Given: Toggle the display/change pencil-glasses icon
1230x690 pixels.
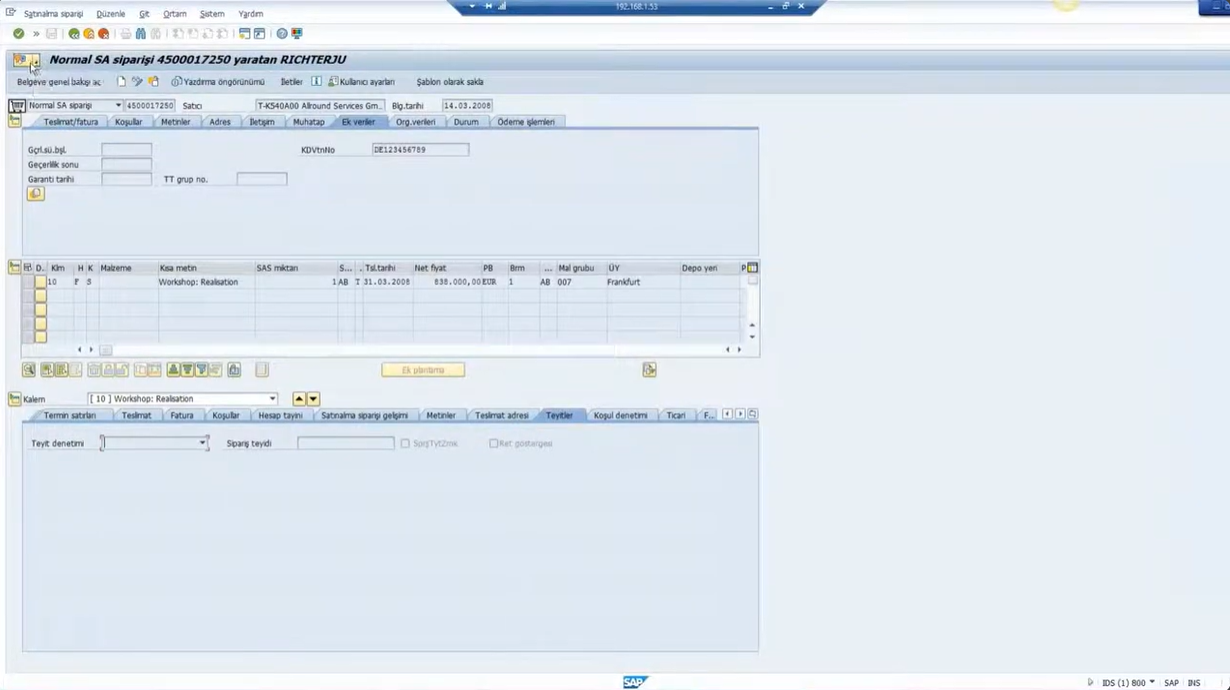Looking at the screenshot, I should (x=137, y=82).
